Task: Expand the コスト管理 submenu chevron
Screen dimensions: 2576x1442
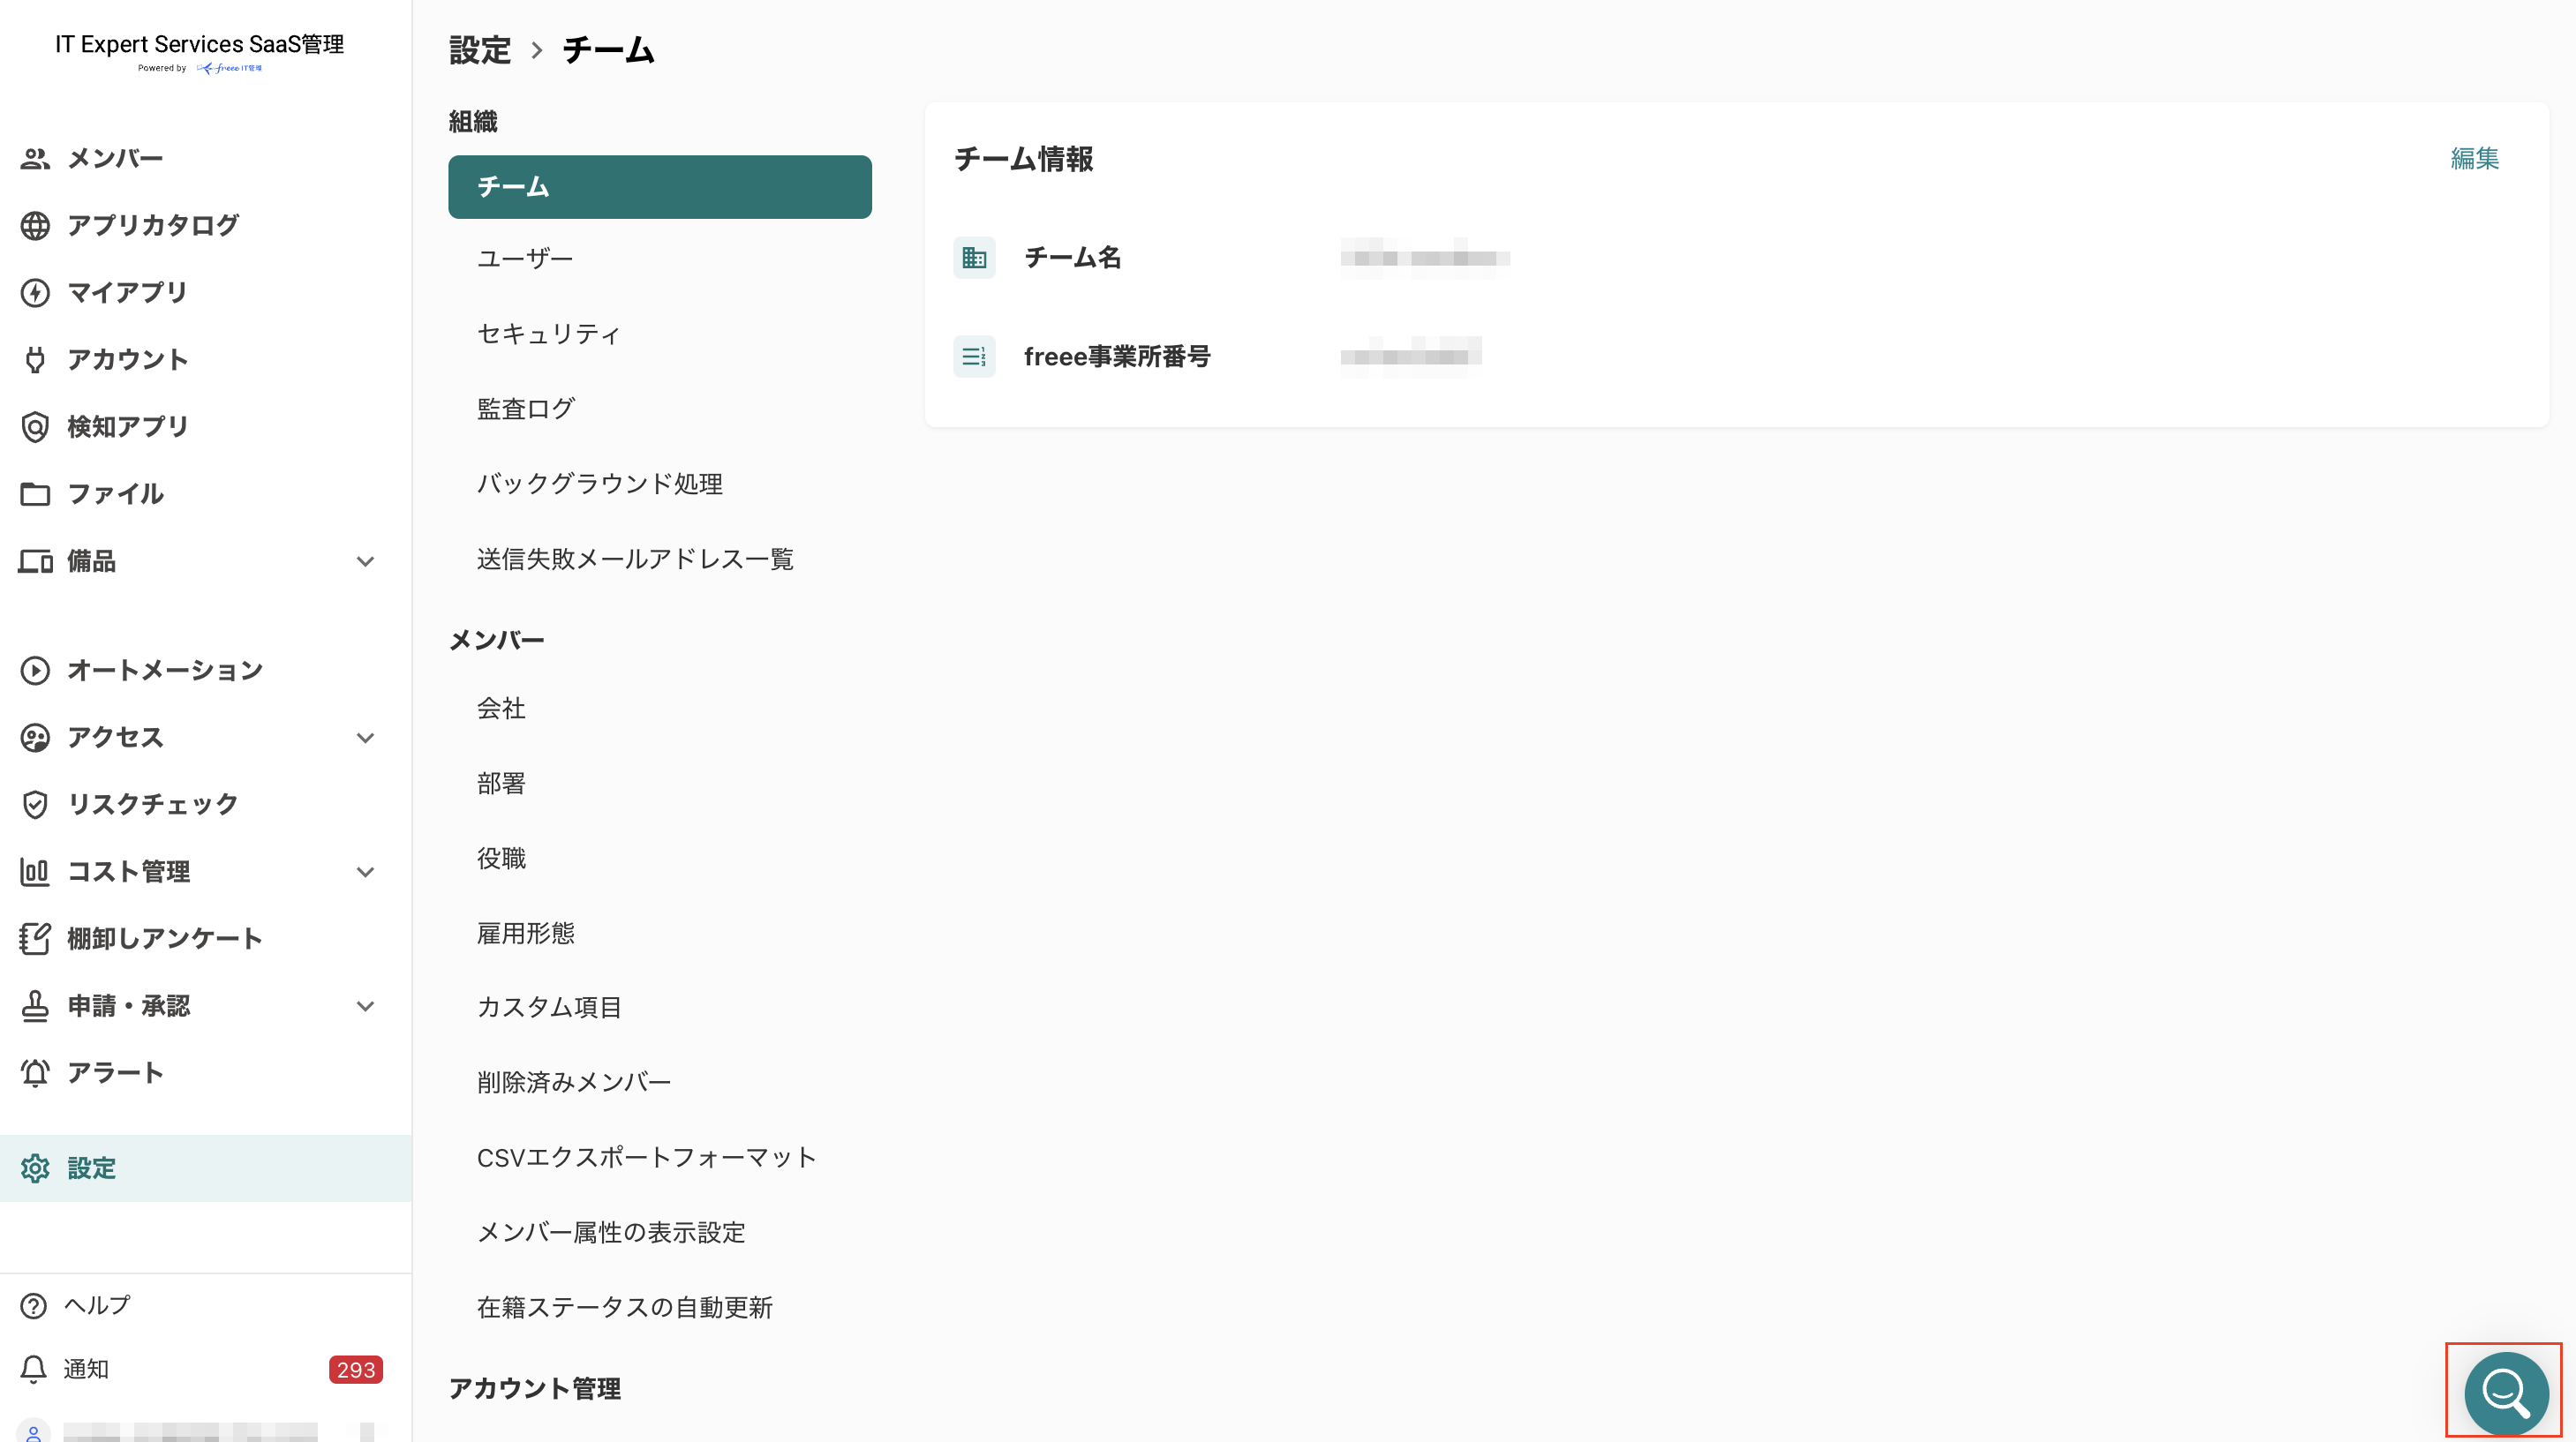Action: pyautogui.click(x=365, y=872)
